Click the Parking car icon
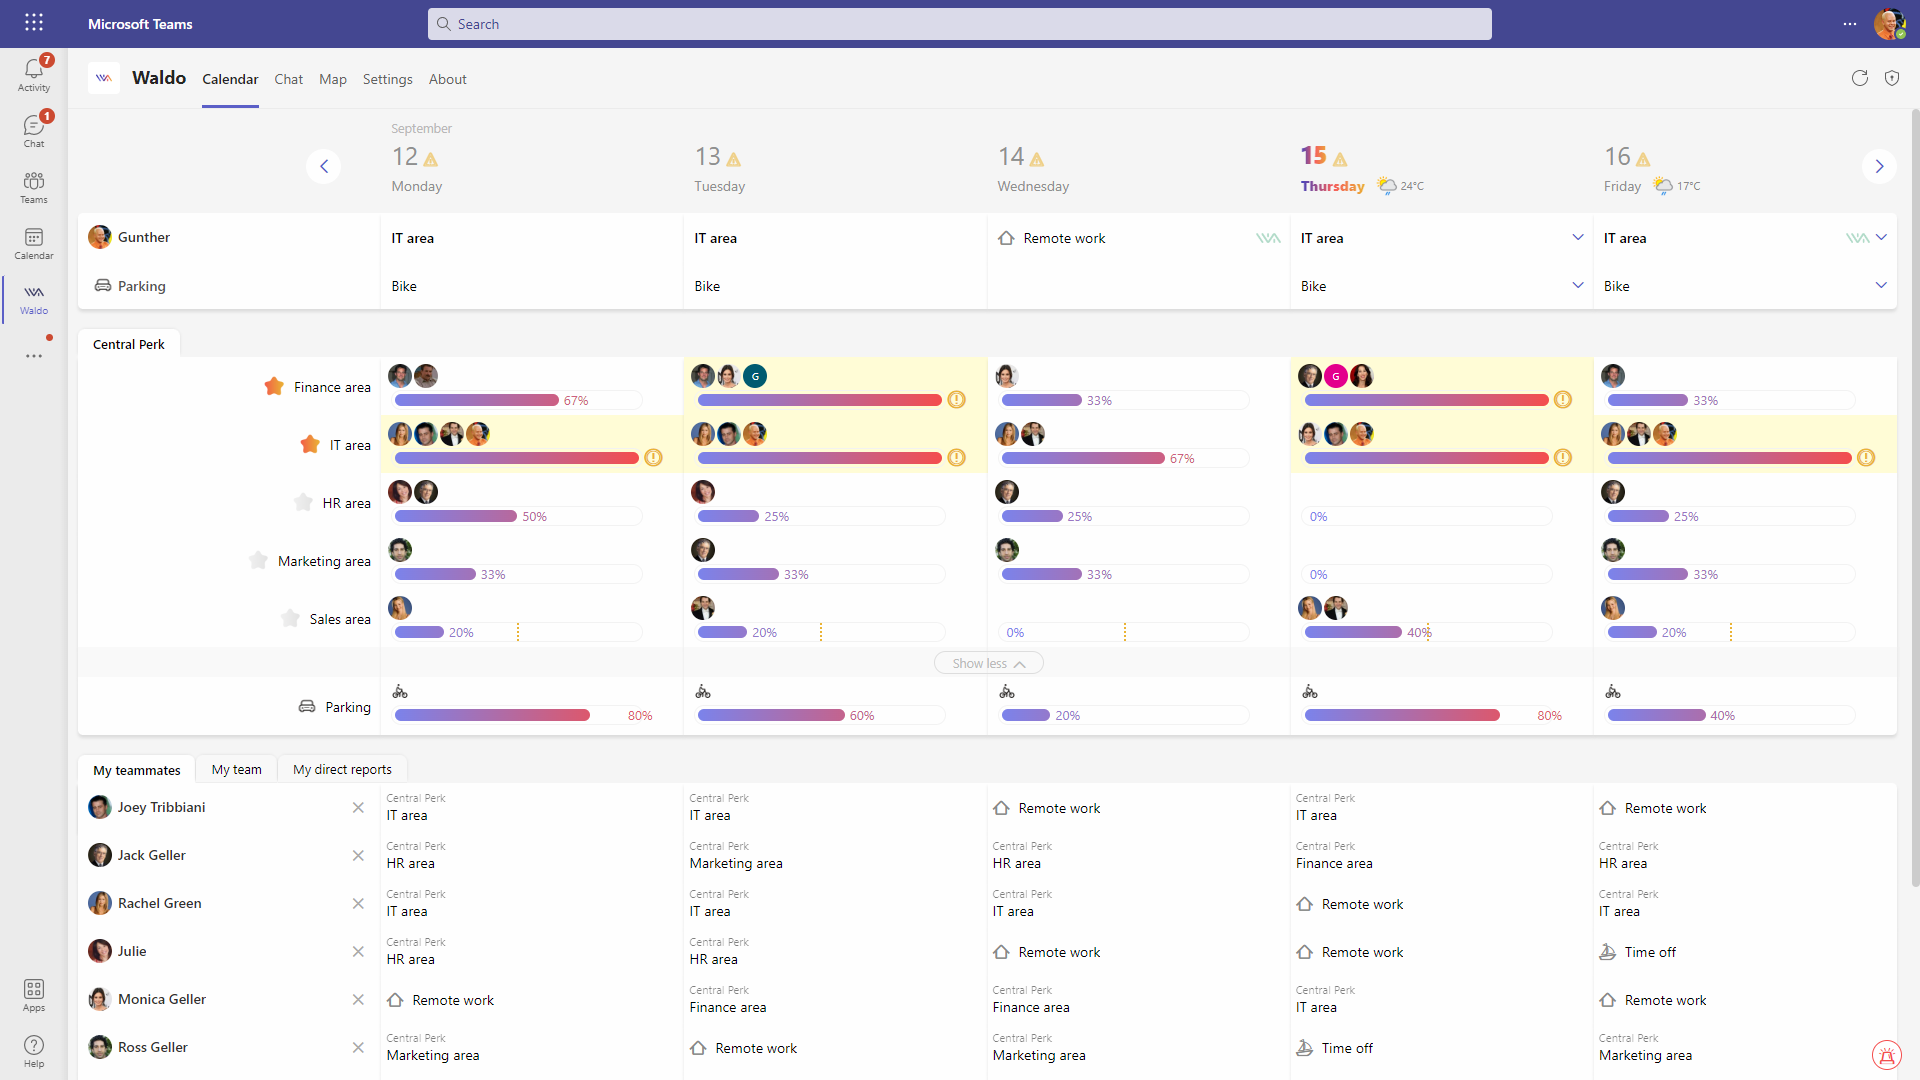This screenshot has height=1080, width=1920. [103, 285]
